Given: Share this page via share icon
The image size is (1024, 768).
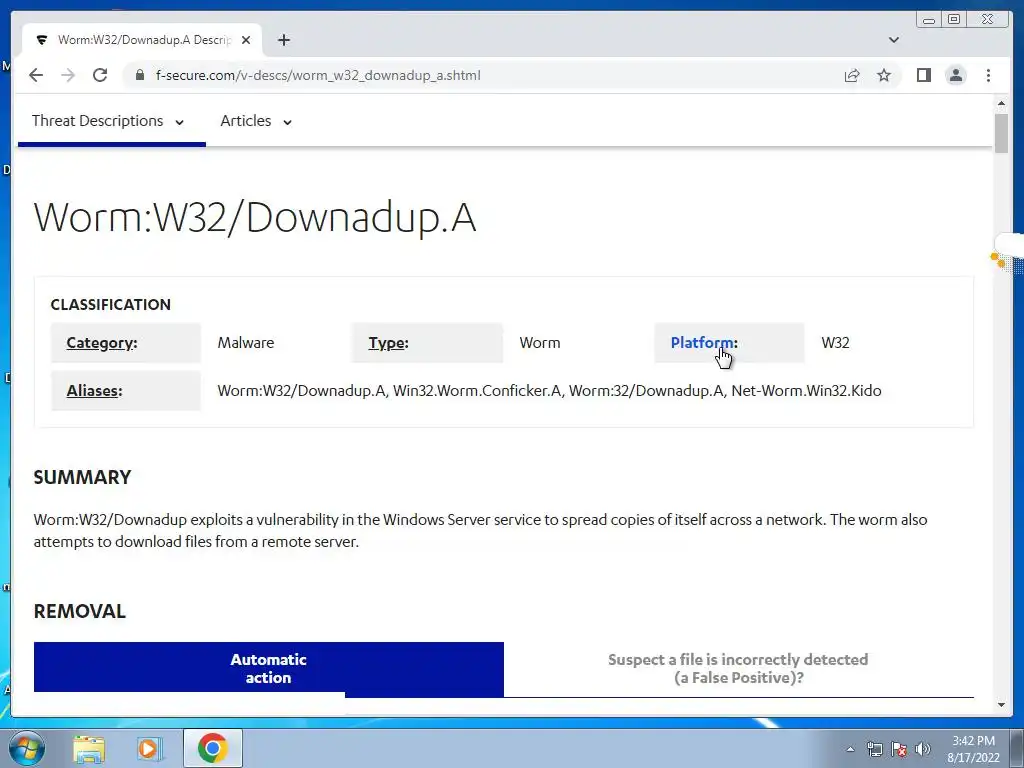Looking at the screenshot, I should click(x=852, y=75).
